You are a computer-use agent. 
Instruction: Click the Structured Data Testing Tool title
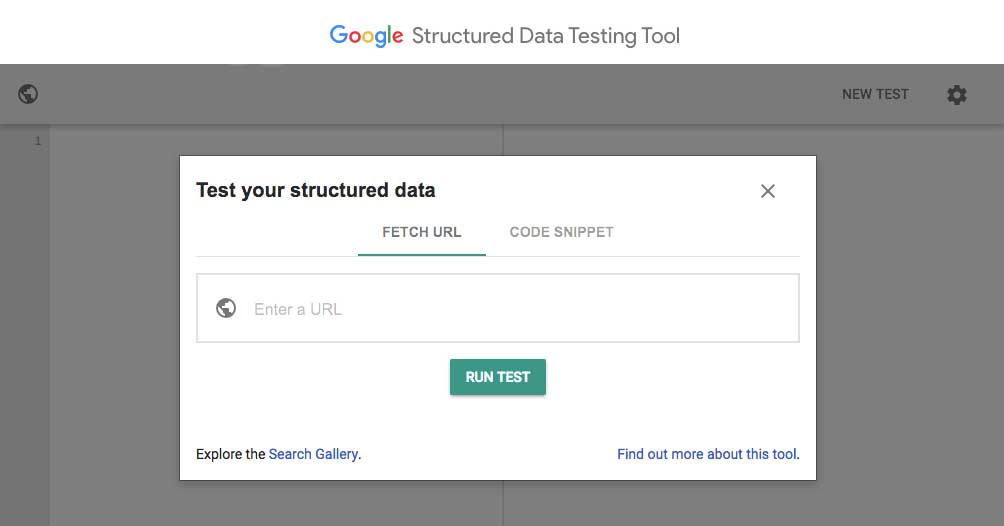pyautogui.click(x=546, y=36)
